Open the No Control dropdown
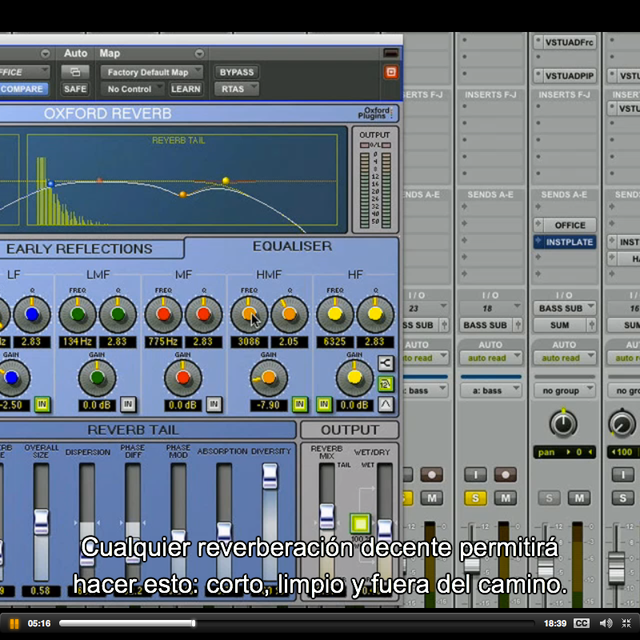 coord(132,89)
